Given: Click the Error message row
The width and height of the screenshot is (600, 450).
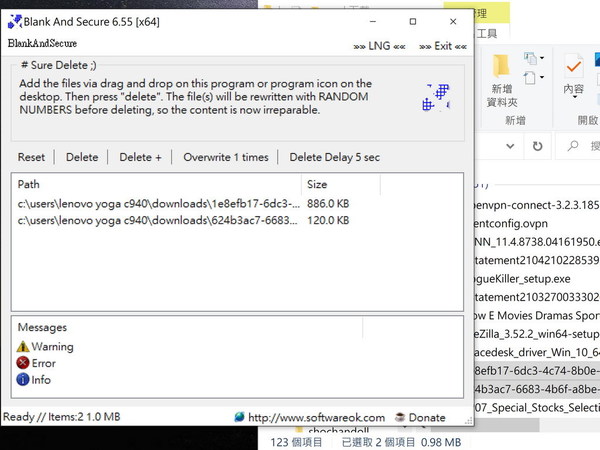Looking at the screenshot, I should [x=36, y=363].
